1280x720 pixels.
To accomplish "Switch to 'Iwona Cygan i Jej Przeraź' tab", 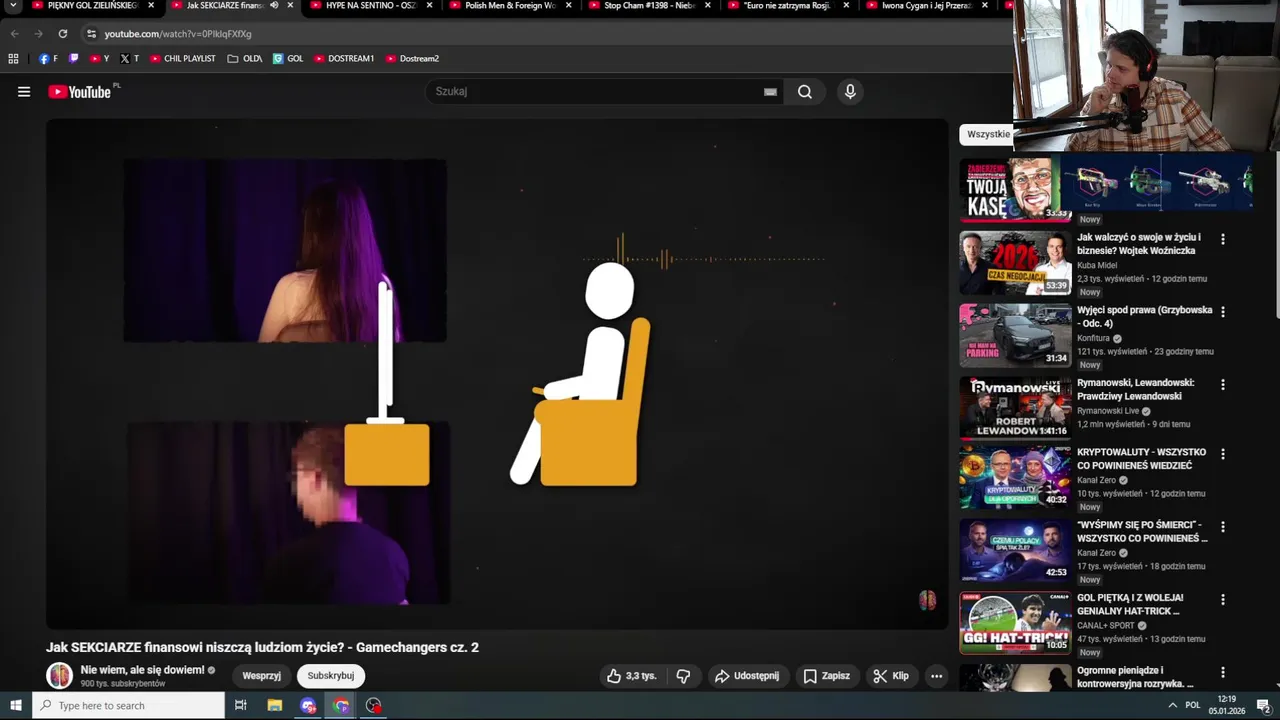I will (x=928, y=6).
